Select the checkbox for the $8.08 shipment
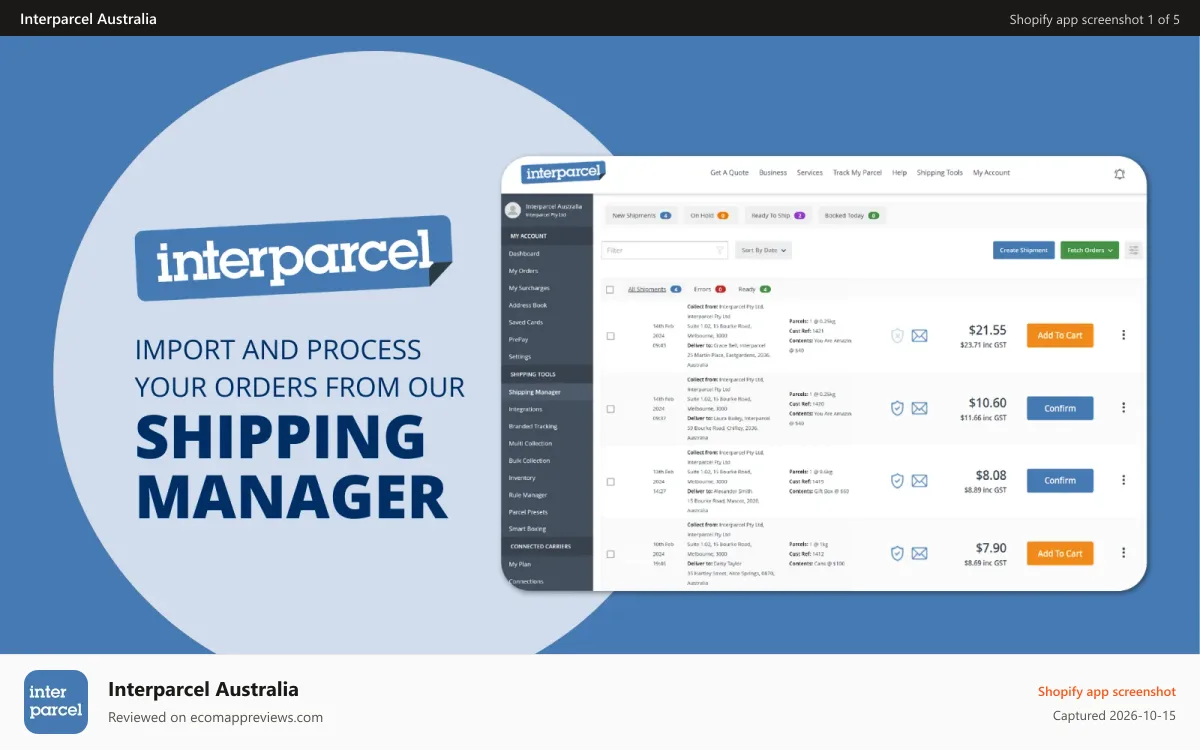The image size is (1200, 750). 610,481
